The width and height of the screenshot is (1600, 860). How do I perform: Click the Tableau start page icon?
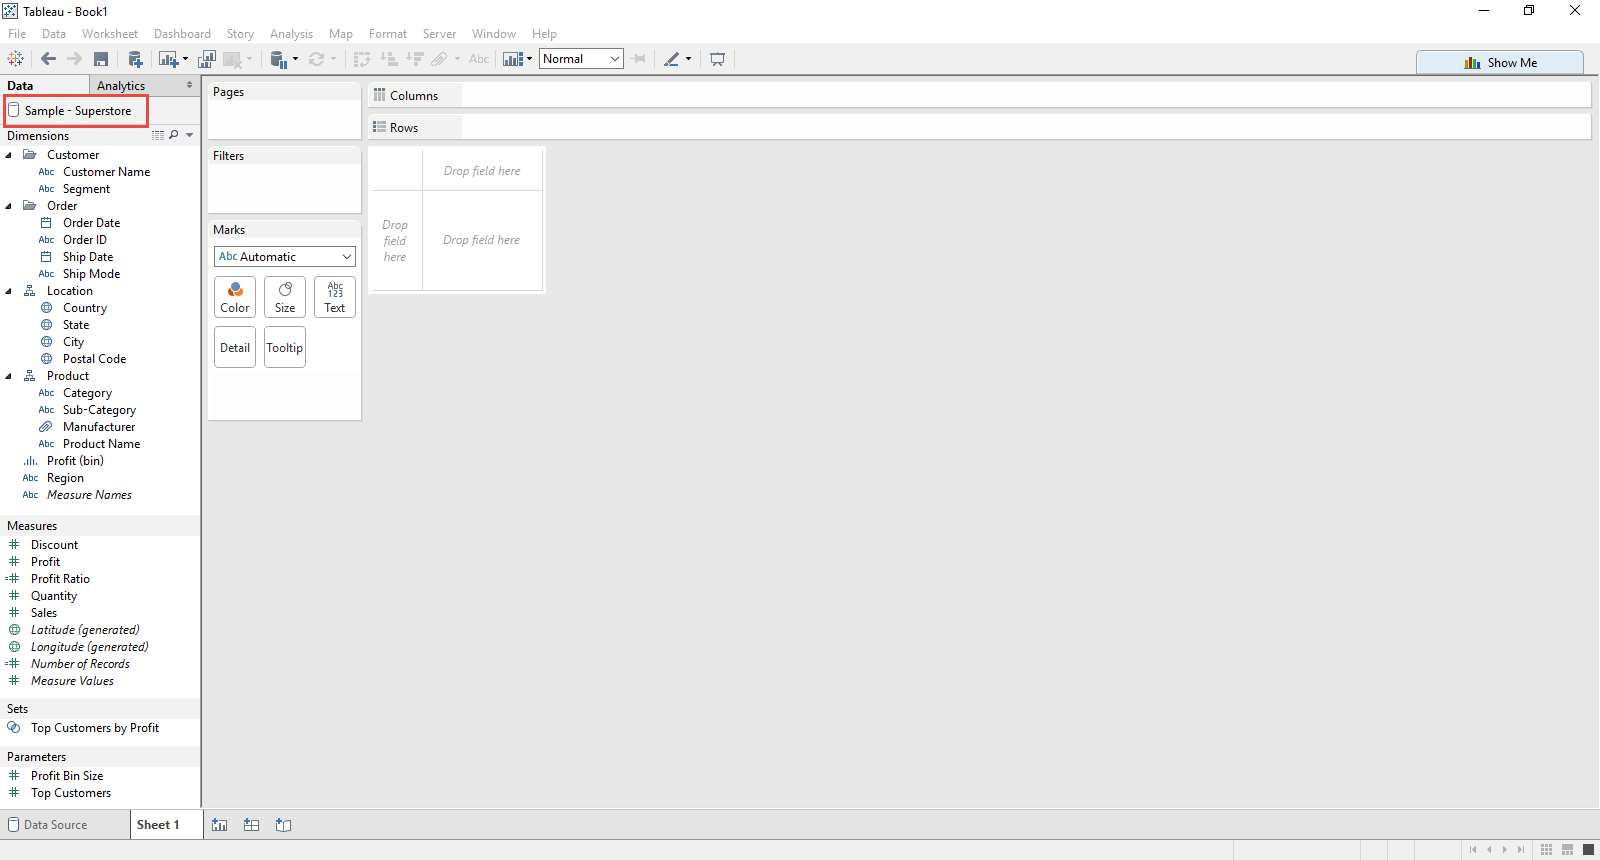coord(16,59)
